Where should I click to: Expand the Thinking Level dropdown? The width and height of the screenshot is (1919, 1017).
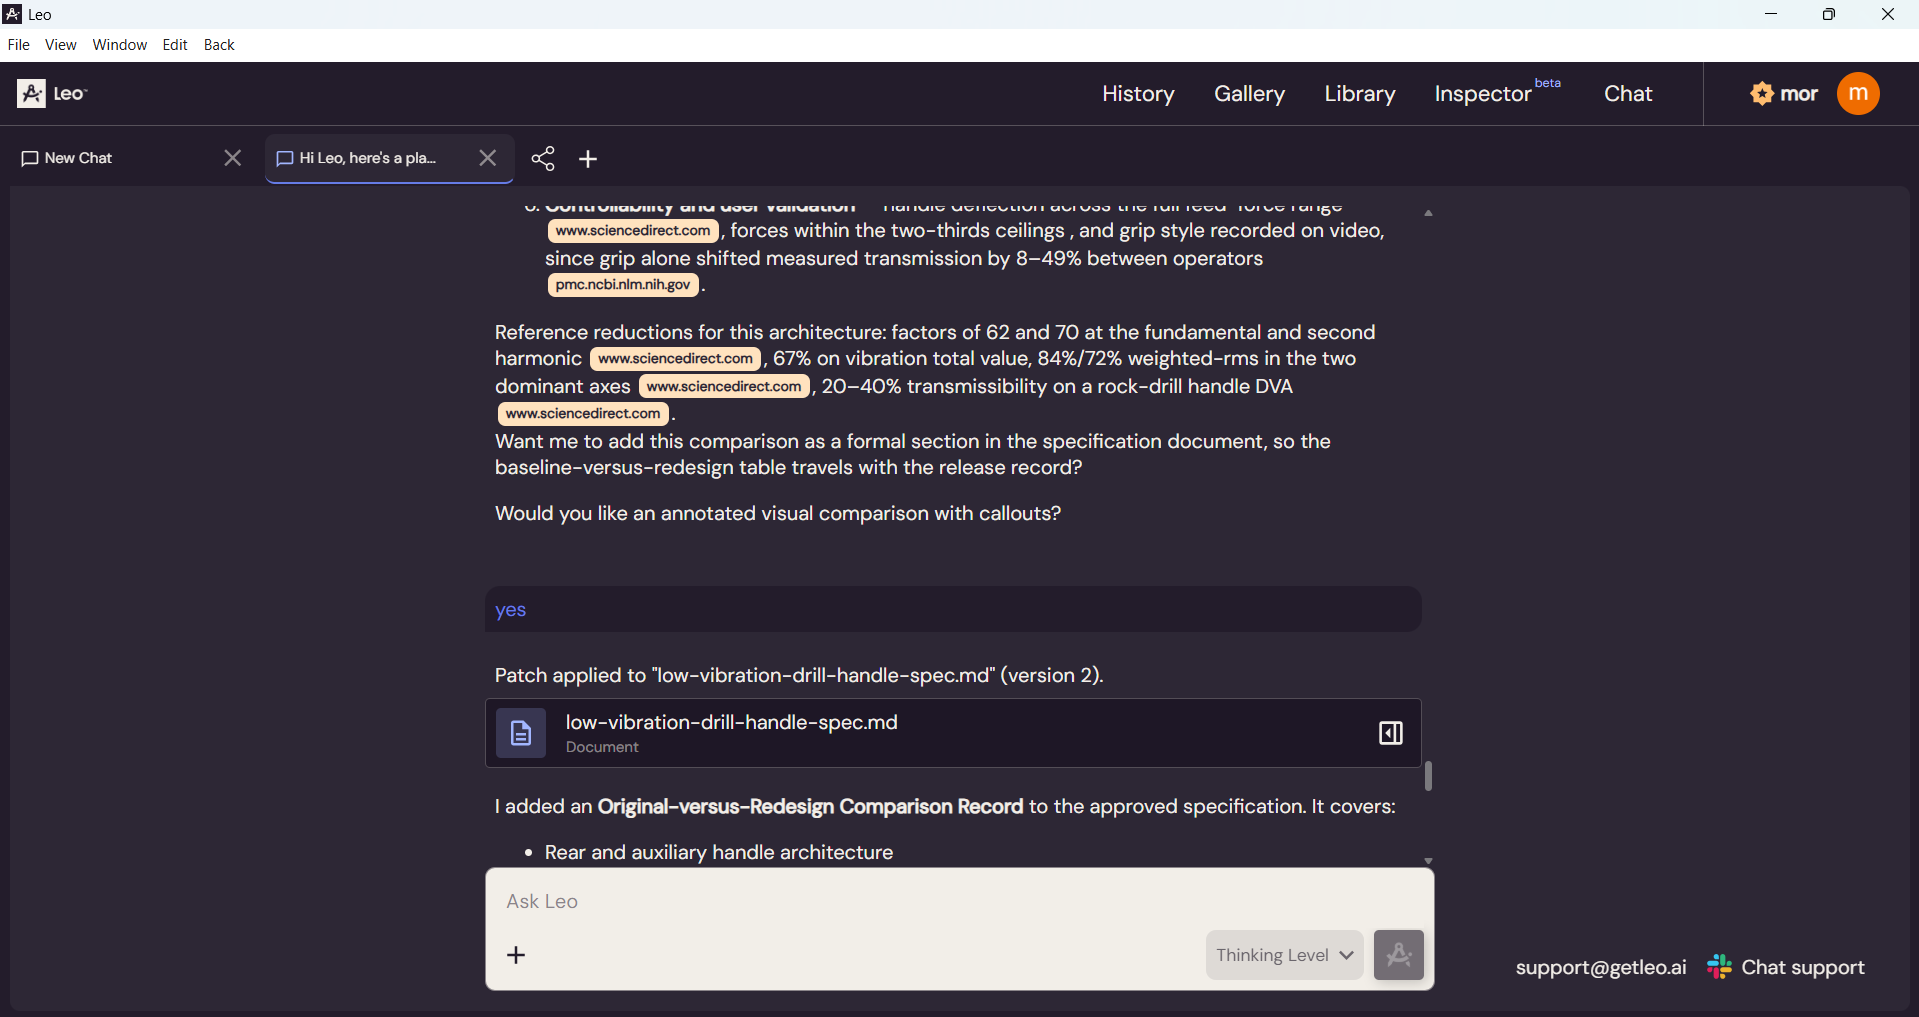[1284, 955]
